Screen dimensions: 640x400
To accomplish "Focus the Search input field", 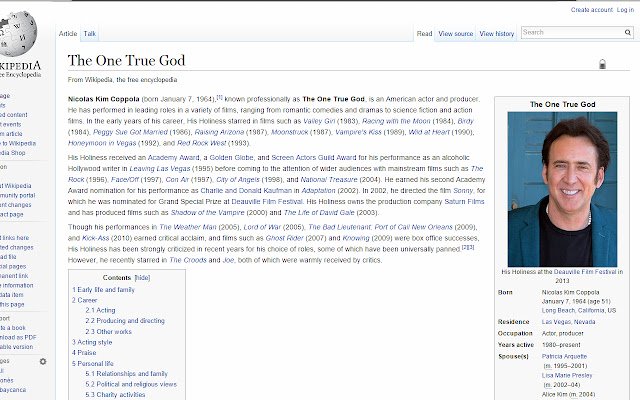I will pyautogui.click(x=572, y=32).
